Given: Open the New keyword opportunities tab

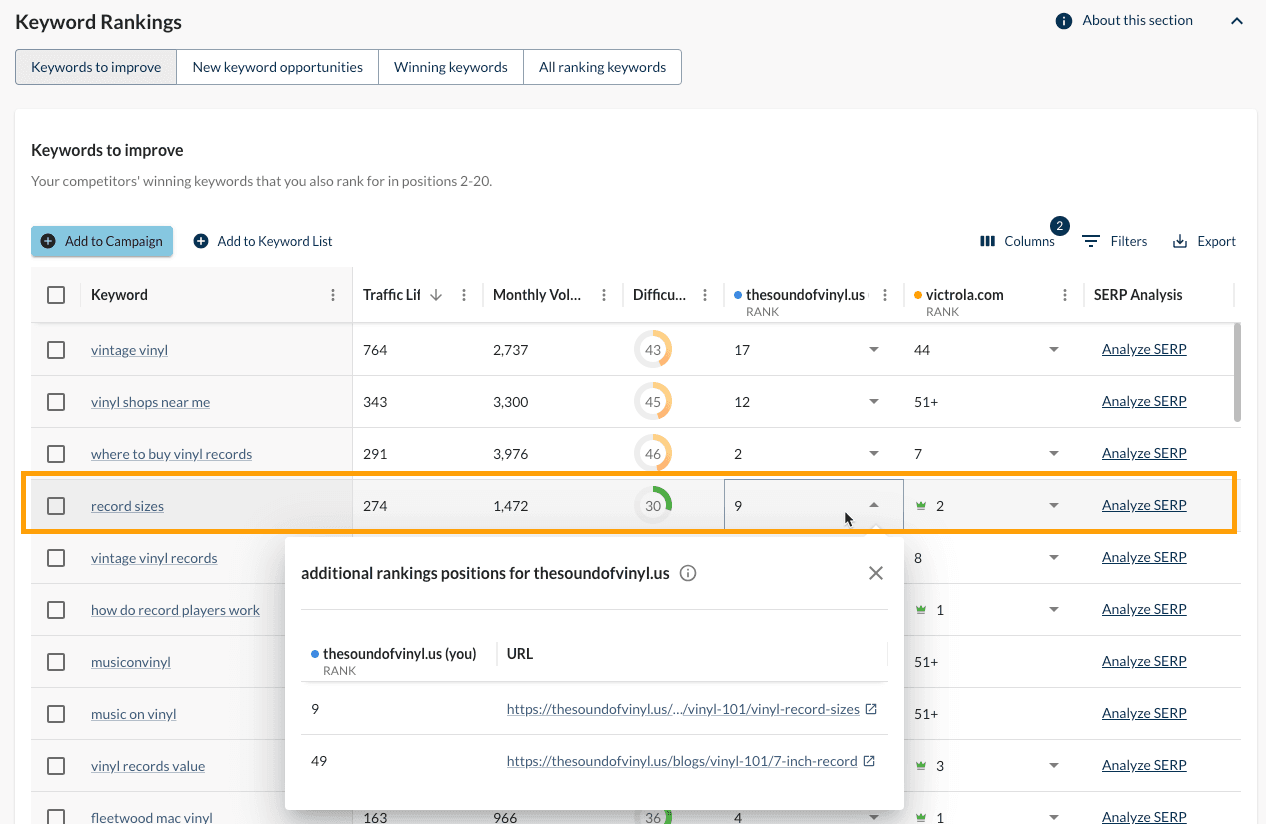Looking at the screenshot, I should pos(277,66).
